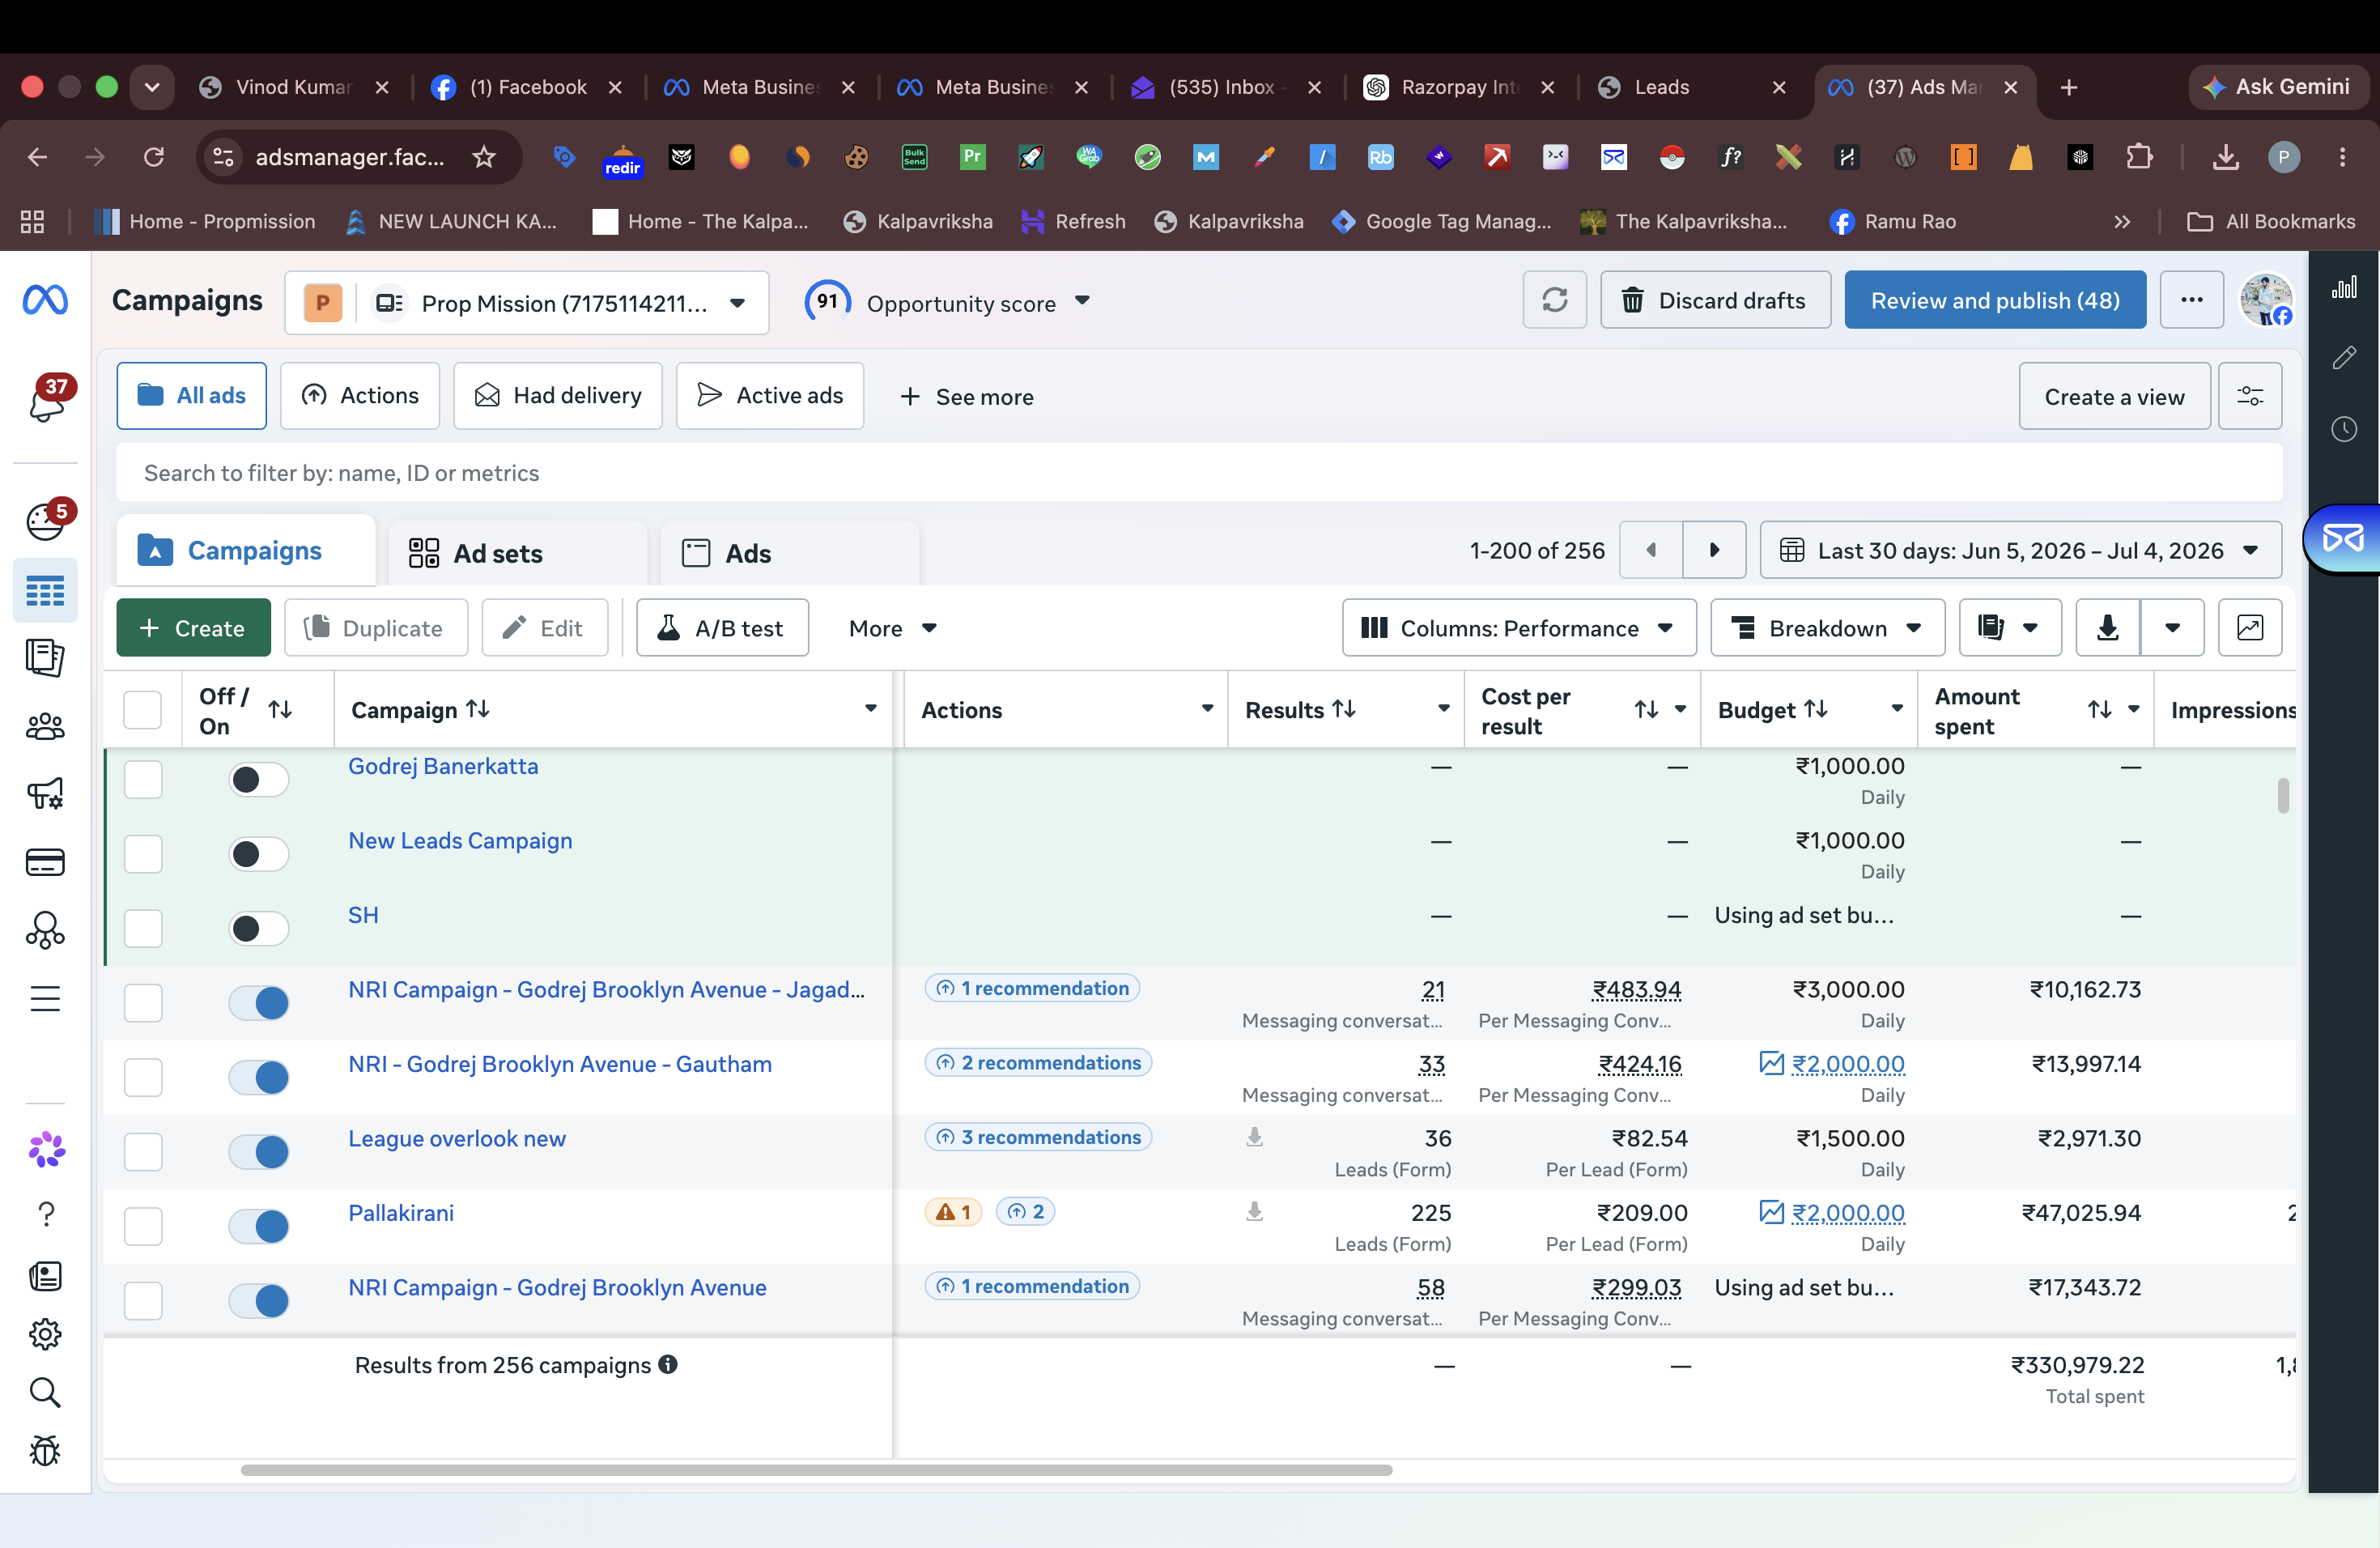Open Breakdown dropdown
Image resolution: width=2380 pixels, height=1548 pixels.
pyautogui.click(x=1828, y=628)
